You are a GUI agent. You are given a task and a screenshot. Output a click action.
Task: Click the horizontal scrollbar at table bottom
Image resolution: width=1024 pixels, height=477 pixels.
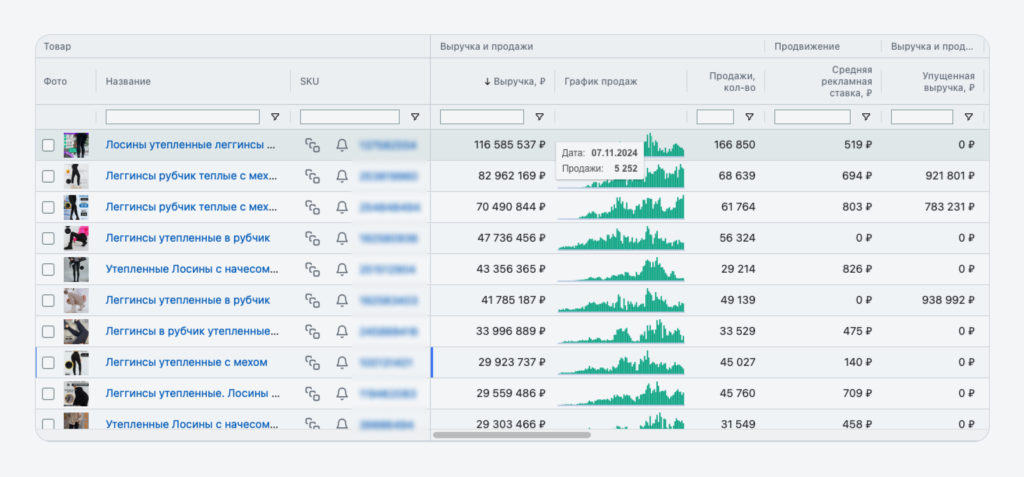pyautogui.click(x=512, y=435)
